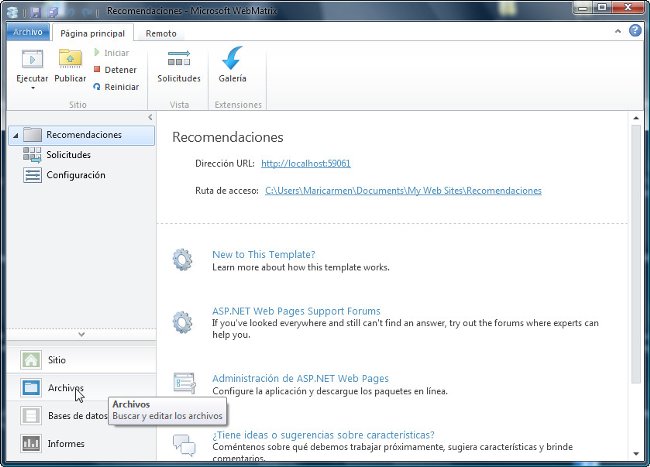The image size is (650, 467).
Task: Open the site folder path link
Action: [x=403, y=190]
